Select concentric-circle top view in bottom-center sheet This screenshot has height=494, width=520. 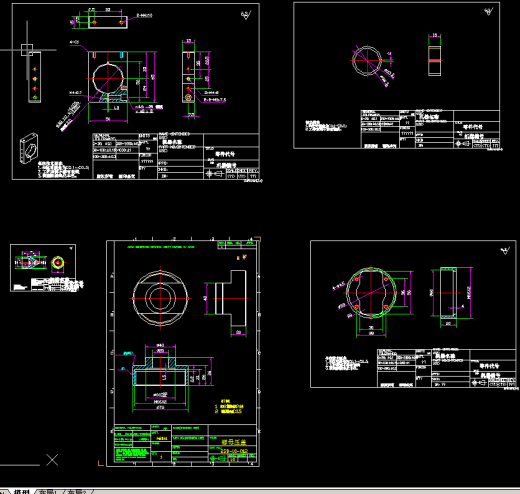pyautogui.click(x=160, y=298)
